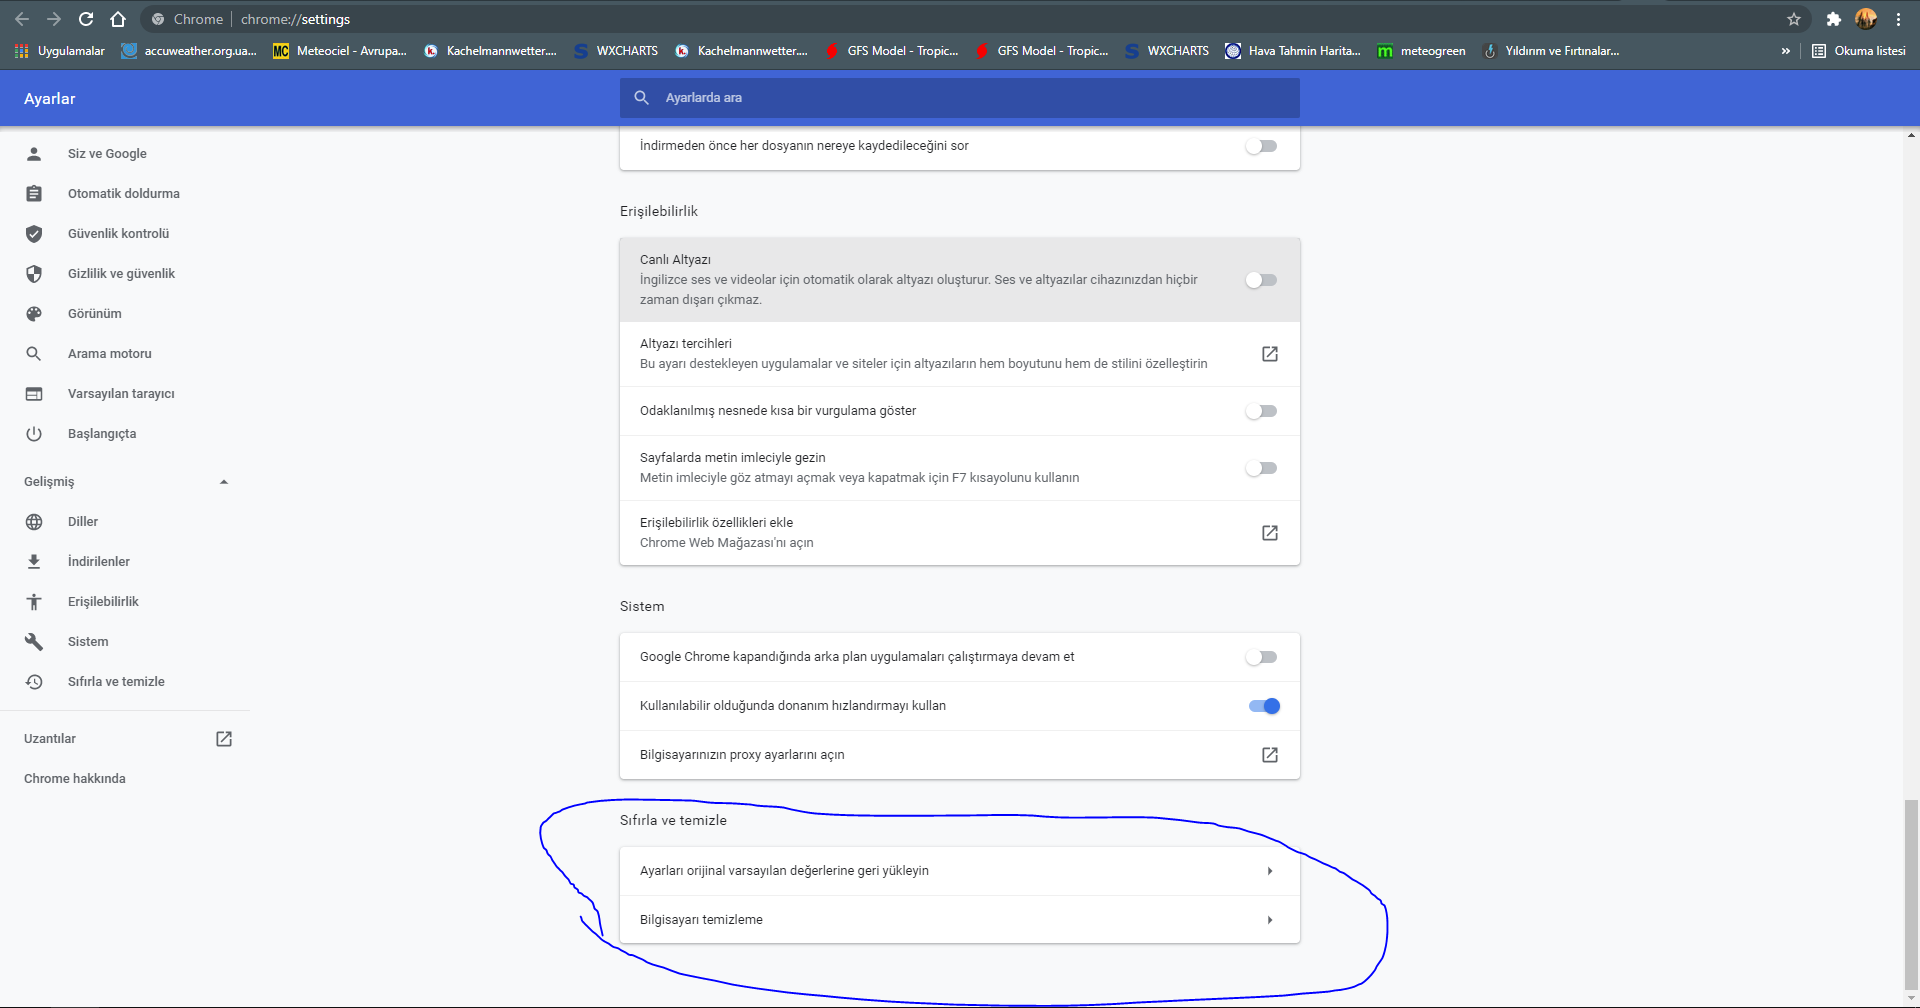The width and height of the screenshot is (1920, 1008).
Task: Open the second WXCHARTS bookmark
Action: coord(1167,51)
